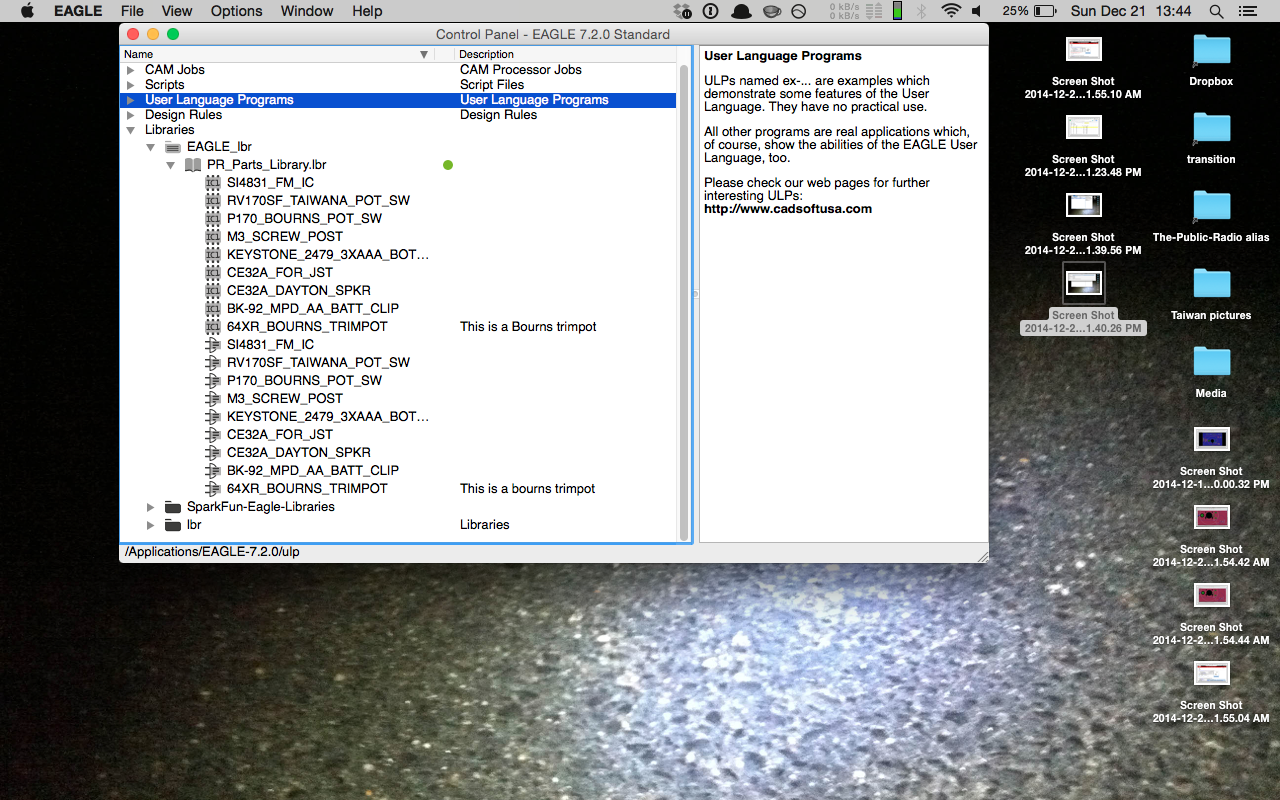Collapse the Libraries tree node

130,130
